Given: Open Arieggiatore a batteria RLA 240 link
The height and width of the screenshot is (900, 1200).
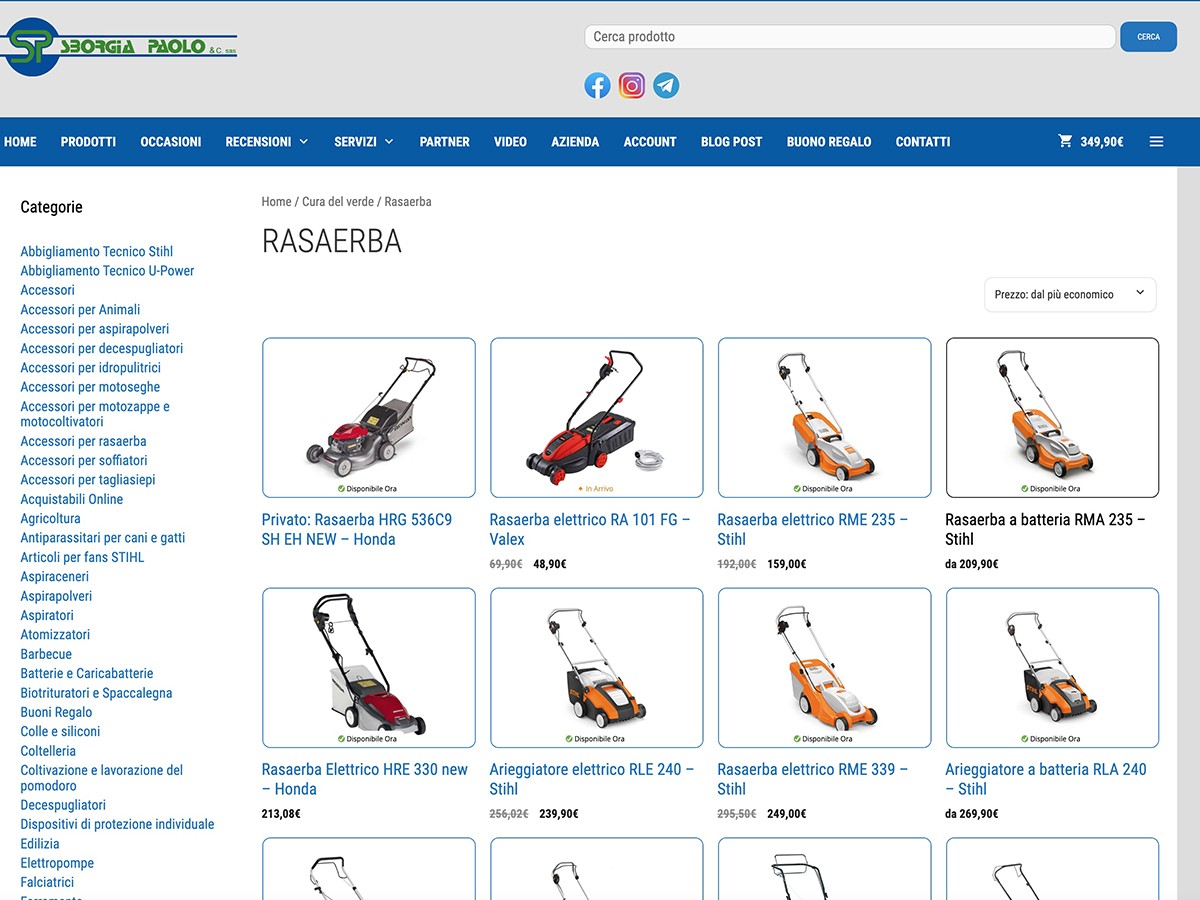Looking at the screenshot, I should tap(1046, 779).
